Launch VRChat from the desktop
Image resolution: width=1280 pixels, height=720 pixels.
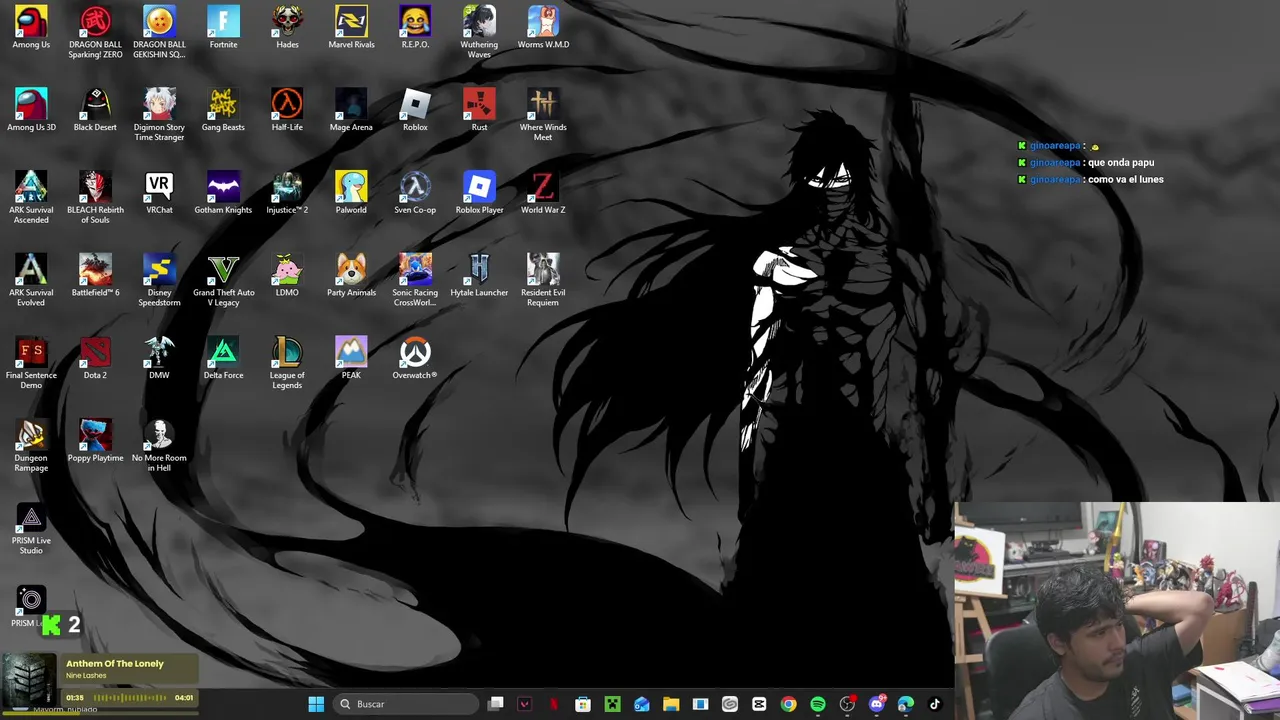pos(159,193)
